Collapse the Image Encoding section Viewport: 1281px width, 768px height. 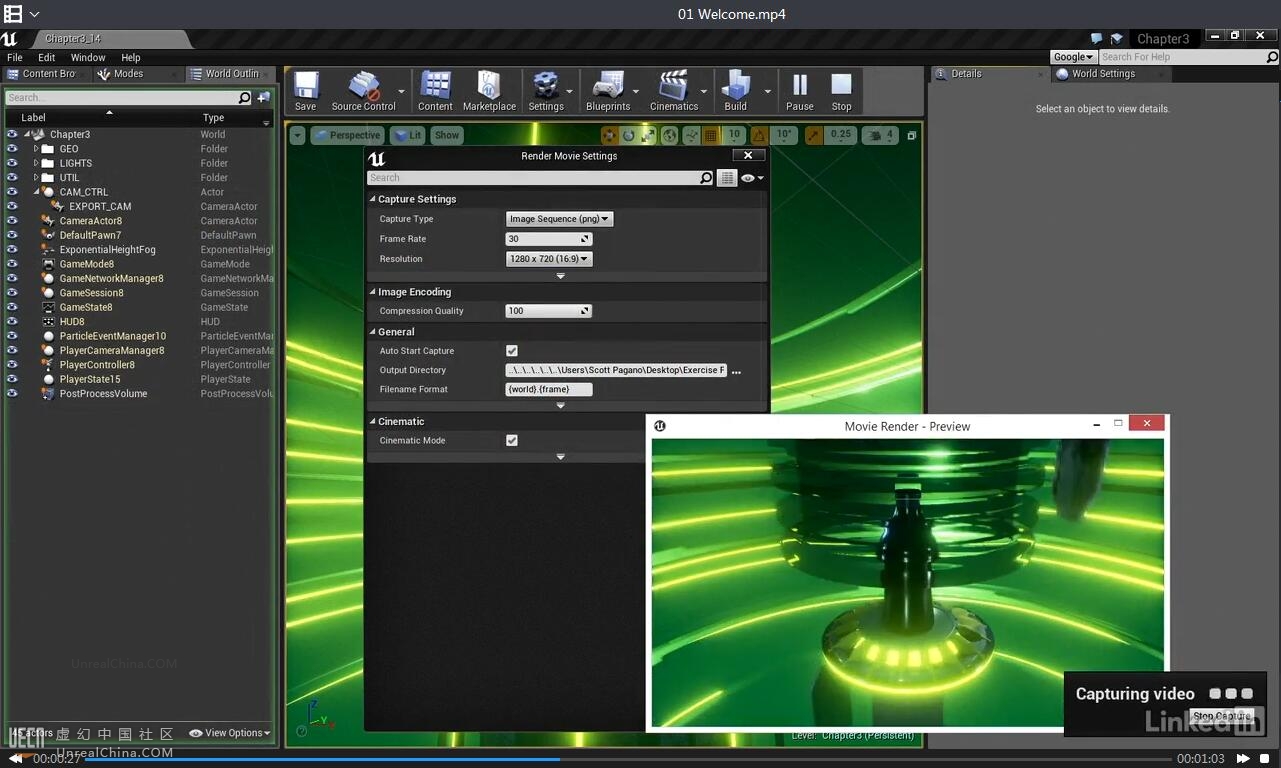373,292
